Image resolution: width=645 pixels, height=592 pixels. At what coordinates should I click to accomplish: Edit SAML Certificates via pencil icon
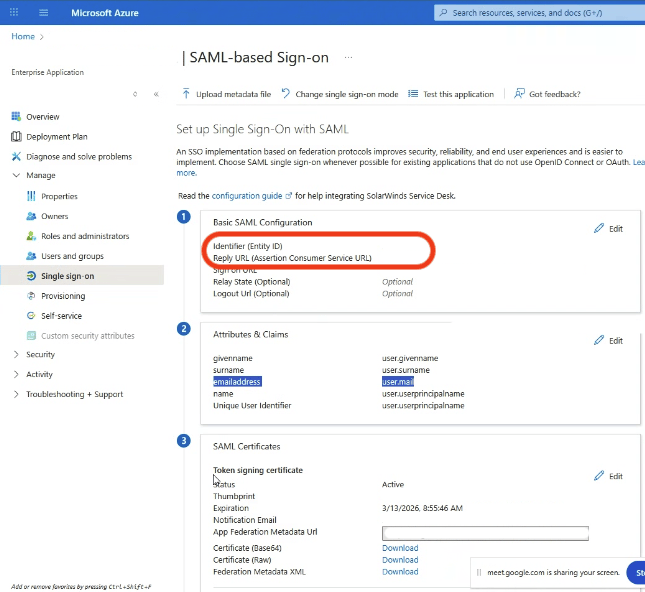[599, 476]
